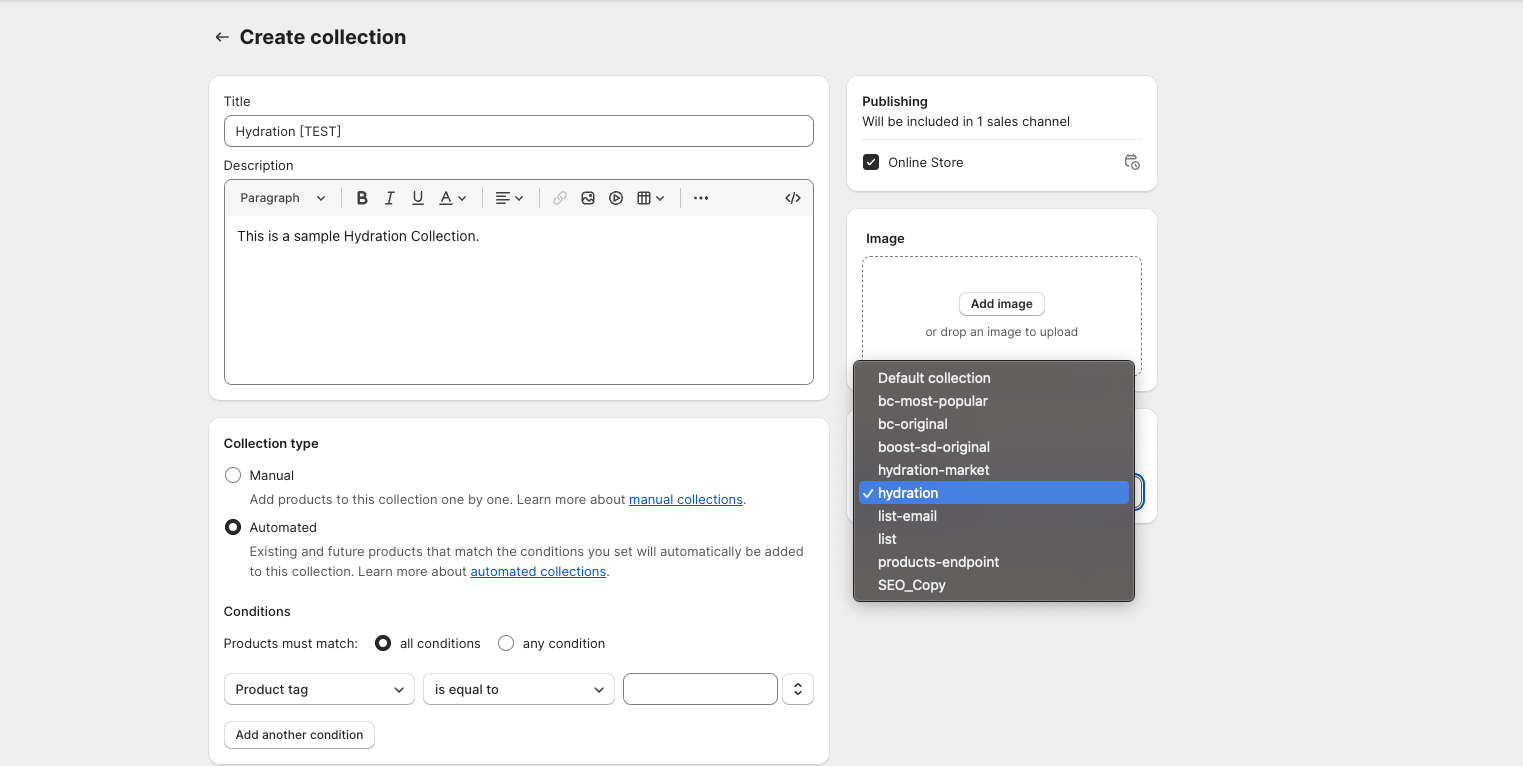Open the automated collections link

(x=538, y=572)
